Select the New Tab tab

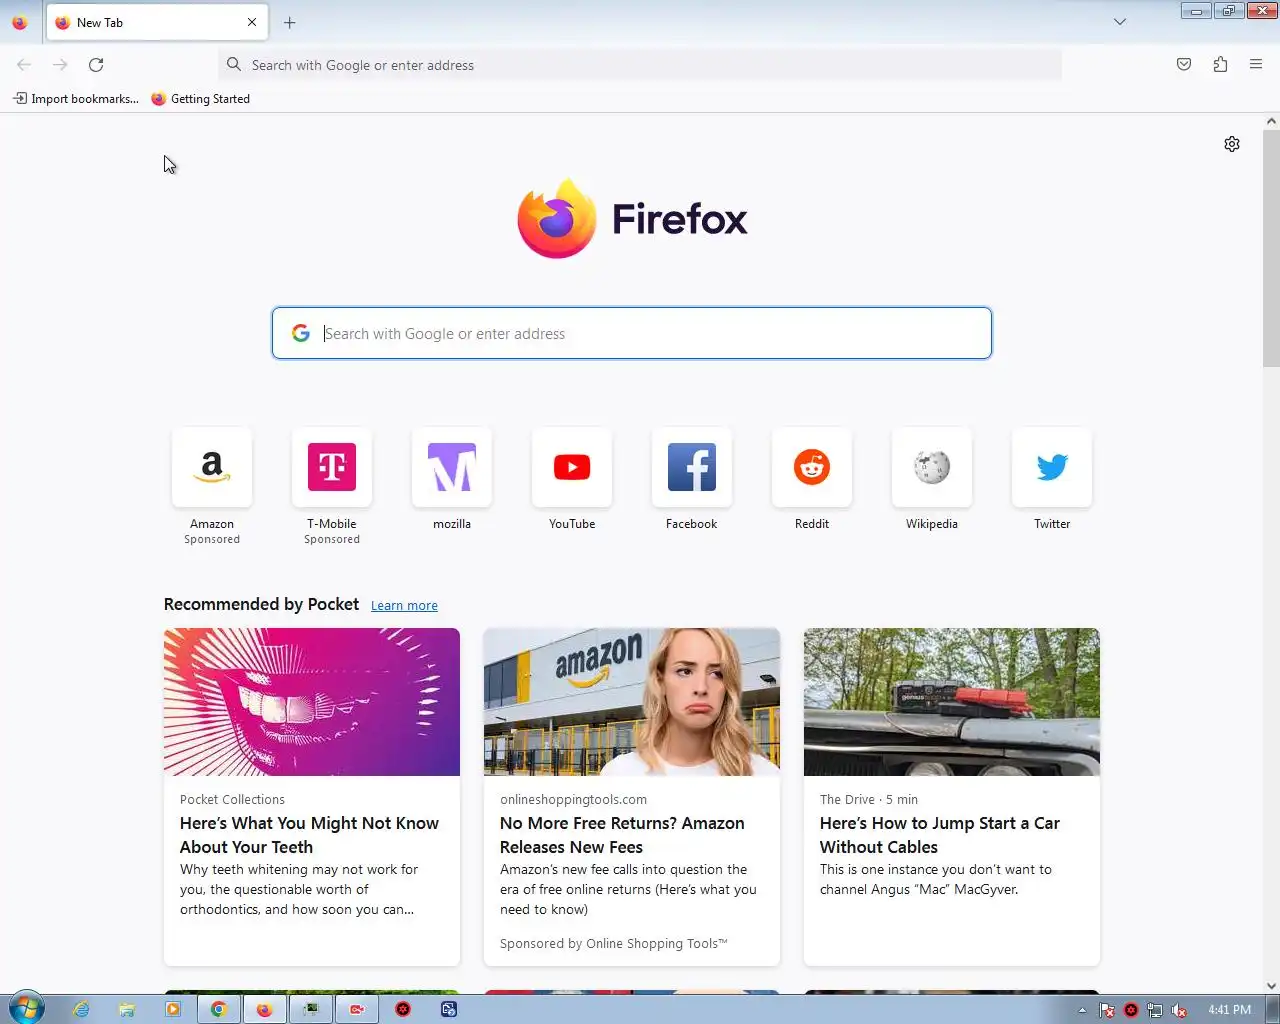coord(155,22)
